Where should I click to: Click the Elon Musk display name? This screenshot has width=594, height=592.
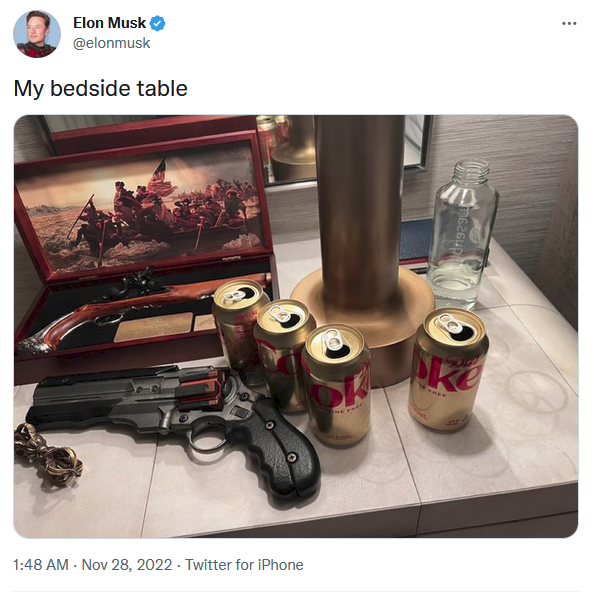click(109, 23)
